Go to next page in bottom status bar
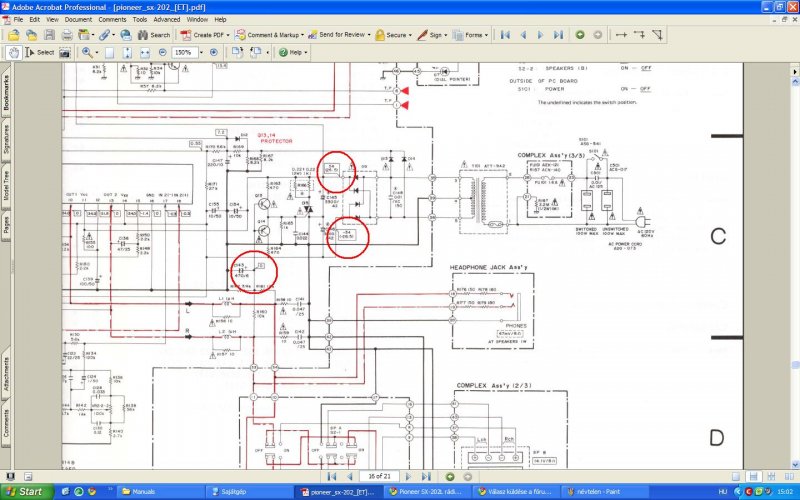 [x=408, y=477]
